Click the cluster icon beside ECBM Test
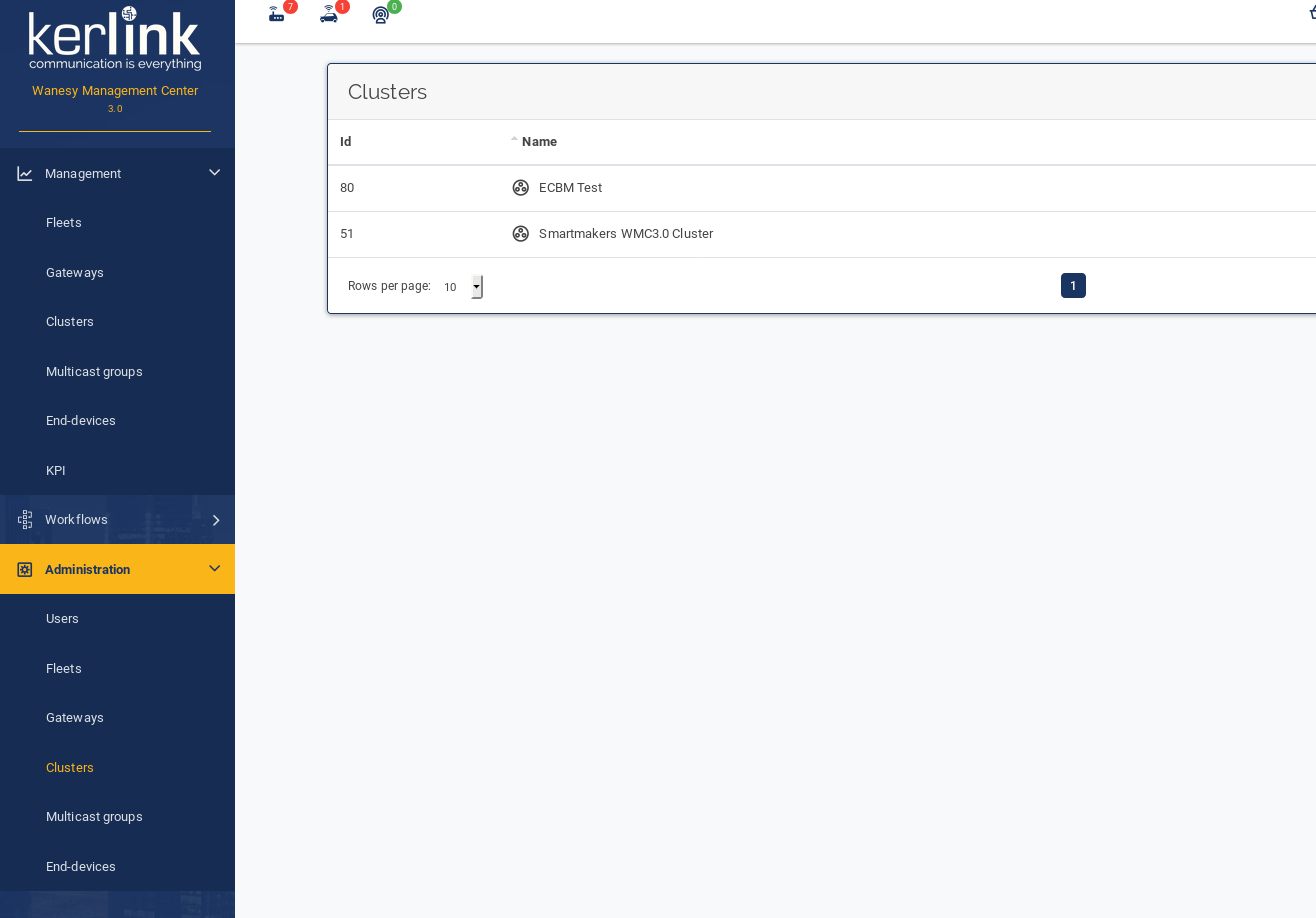This screenshot has height=918, width=1316. tap(520, 188)
